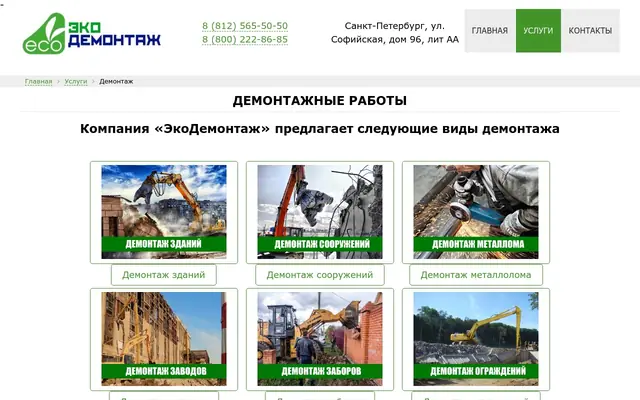The width and height of the screenshot is (640, 400).
Task: Open the Демонтаж ограждений image card
Action: click(x=476, y=339)
